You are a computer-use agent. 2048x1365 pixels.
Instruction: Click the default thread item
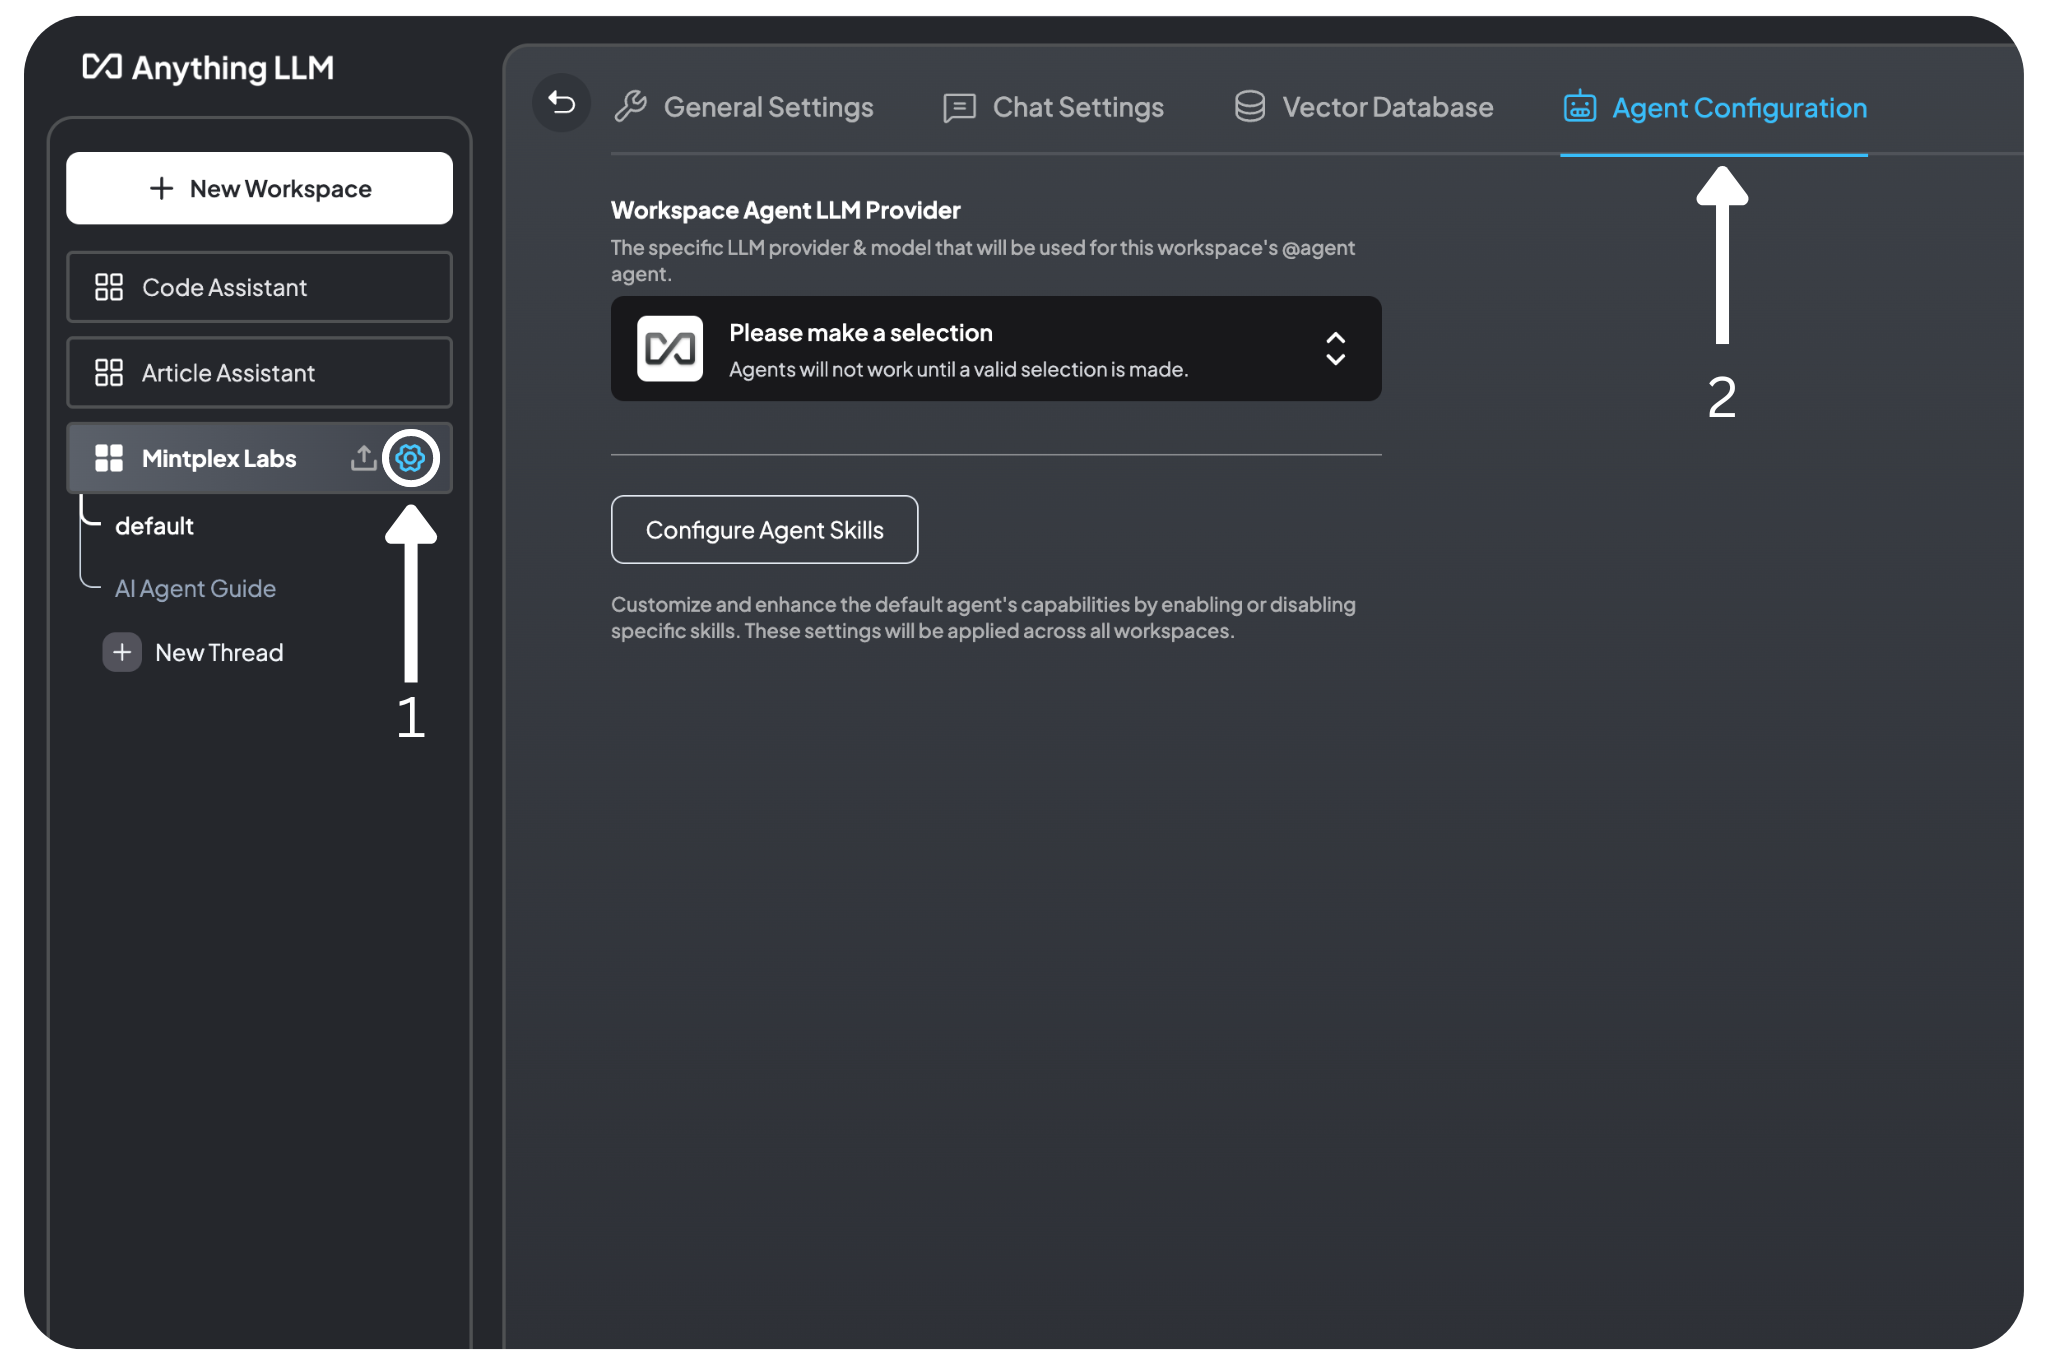[154, 524]
